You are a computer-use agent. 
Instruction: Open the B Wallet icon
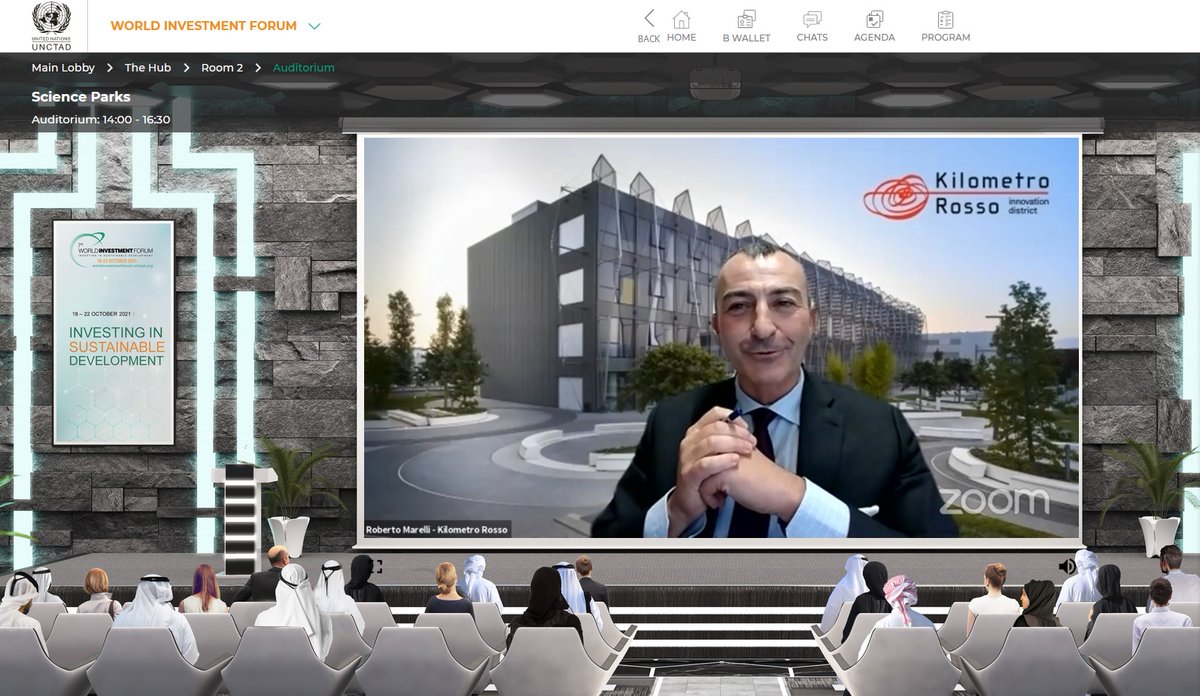click(745, 26)
